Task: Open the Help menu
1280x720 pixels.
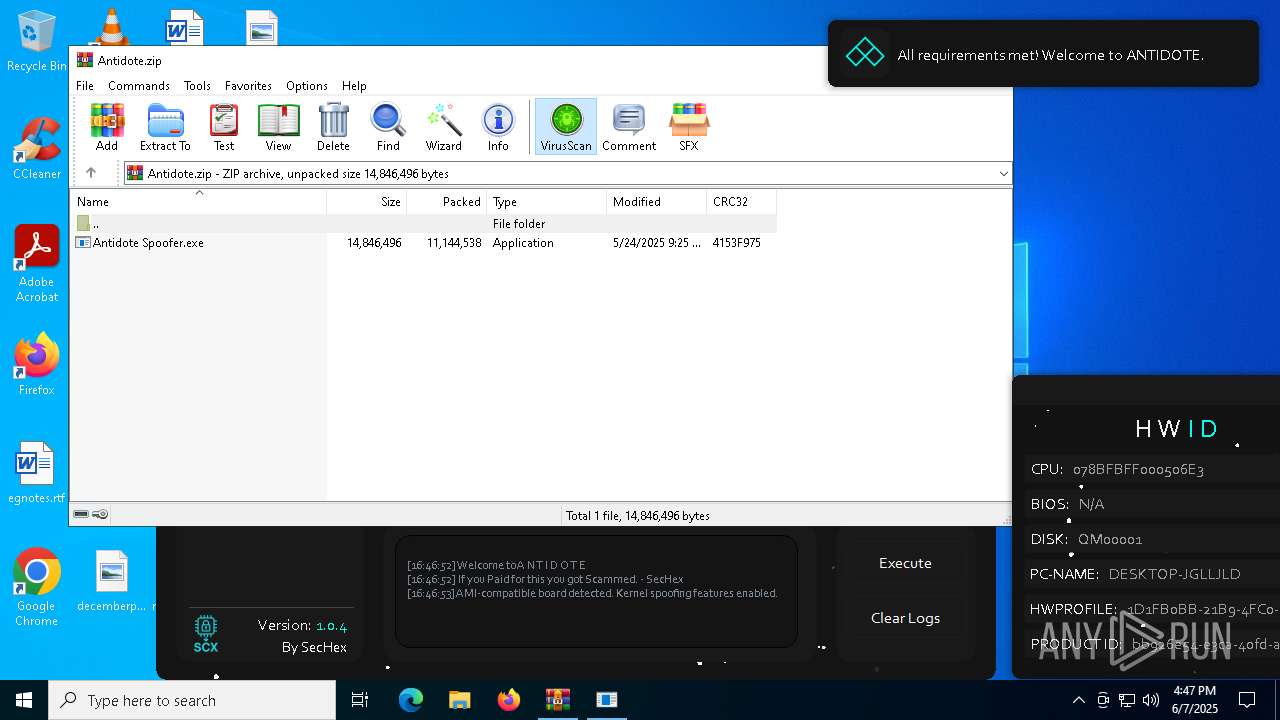Action: click(x=354, y=86)
